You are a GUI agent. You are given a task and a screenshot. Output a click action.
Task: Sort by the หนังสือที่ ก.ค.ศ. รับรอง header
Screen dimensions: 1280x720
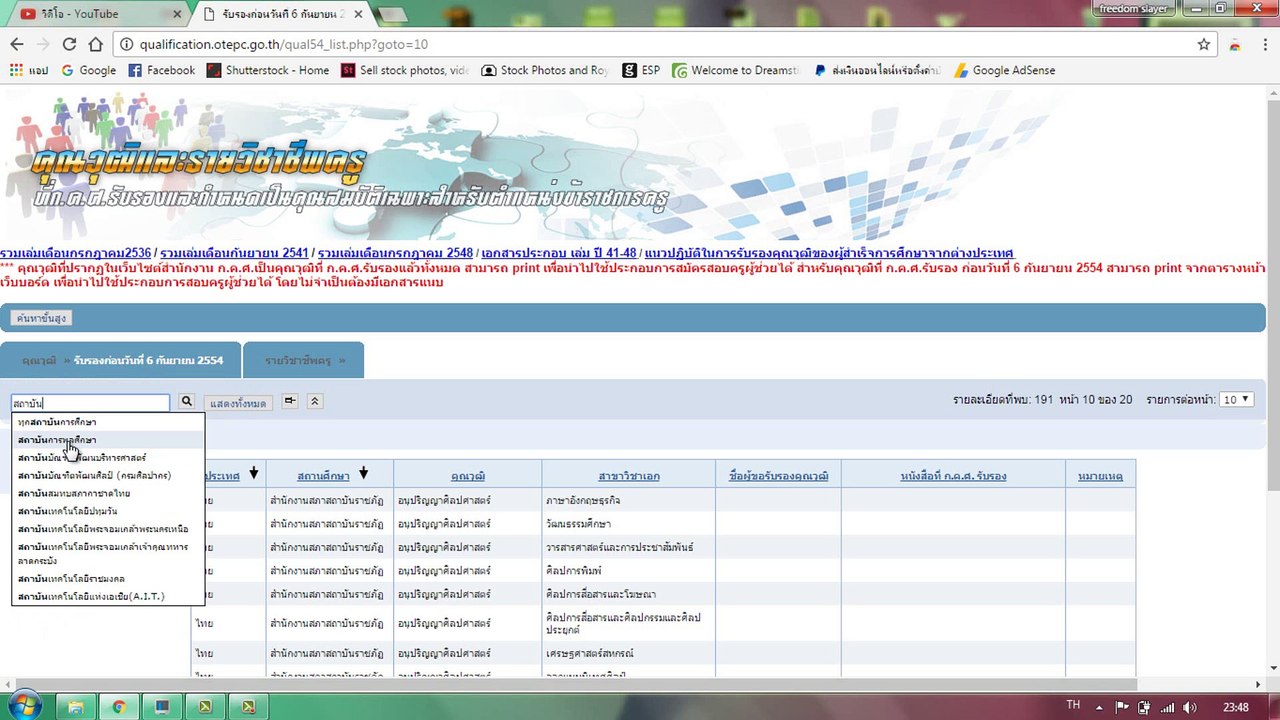point(953,476)
